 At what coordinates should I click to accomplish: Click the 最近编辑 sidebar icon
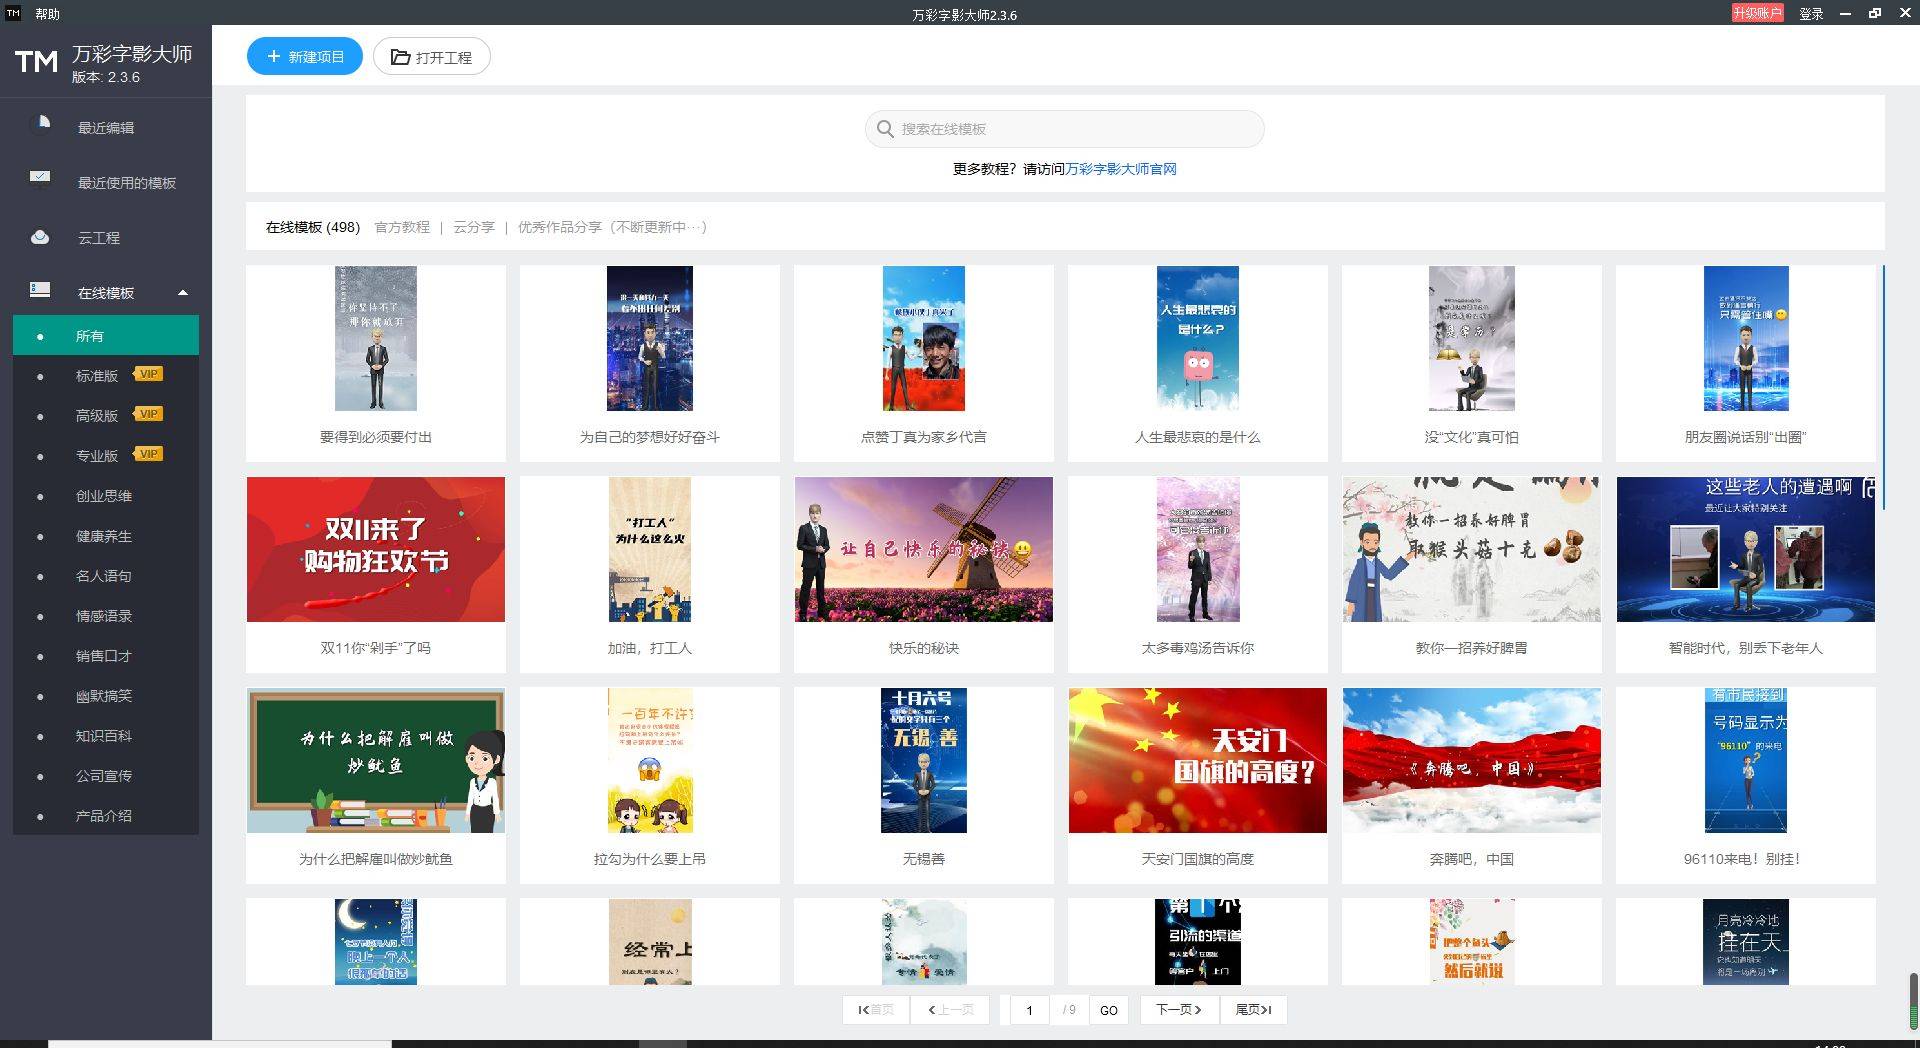click(42, 123)
